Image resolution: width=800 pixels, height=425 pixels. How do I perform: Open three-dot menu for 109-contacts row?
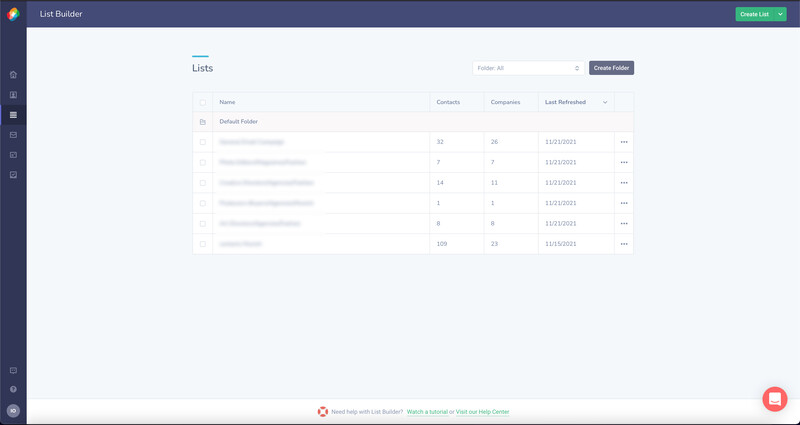pyautogui.click(x=624, y=244)
